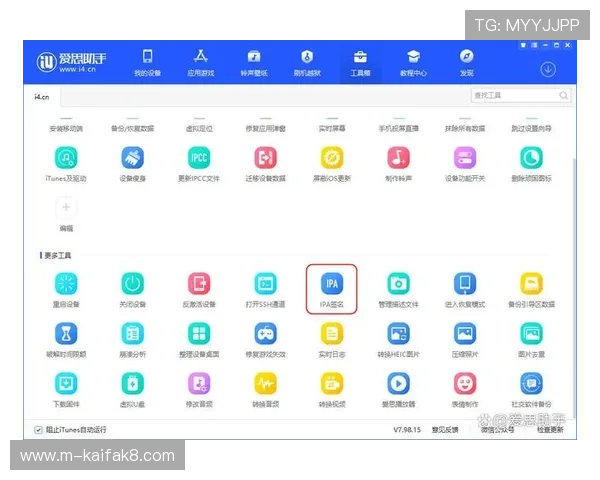The height and width of the screenshot is (480, 600).
Task: Click the 虚拟U盘 icon
Action: [133, 384]
